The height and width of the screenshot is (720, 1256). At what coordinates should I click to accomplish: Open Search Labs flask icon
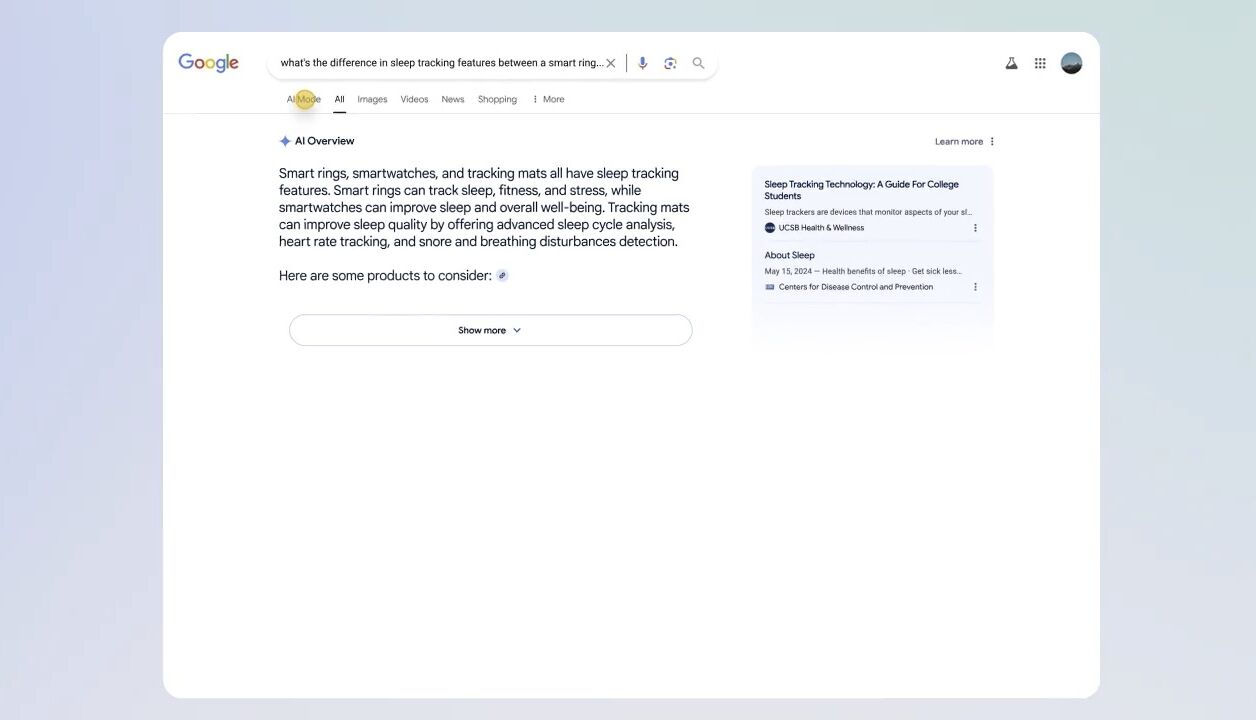click(x=1011, y=63)
